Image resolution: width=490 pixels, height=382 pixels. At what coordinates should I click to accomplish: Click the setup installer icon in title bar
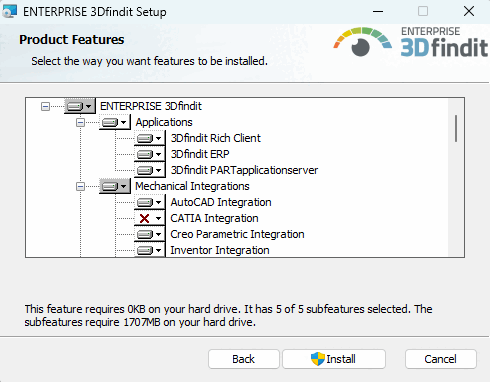coord(9,12)
